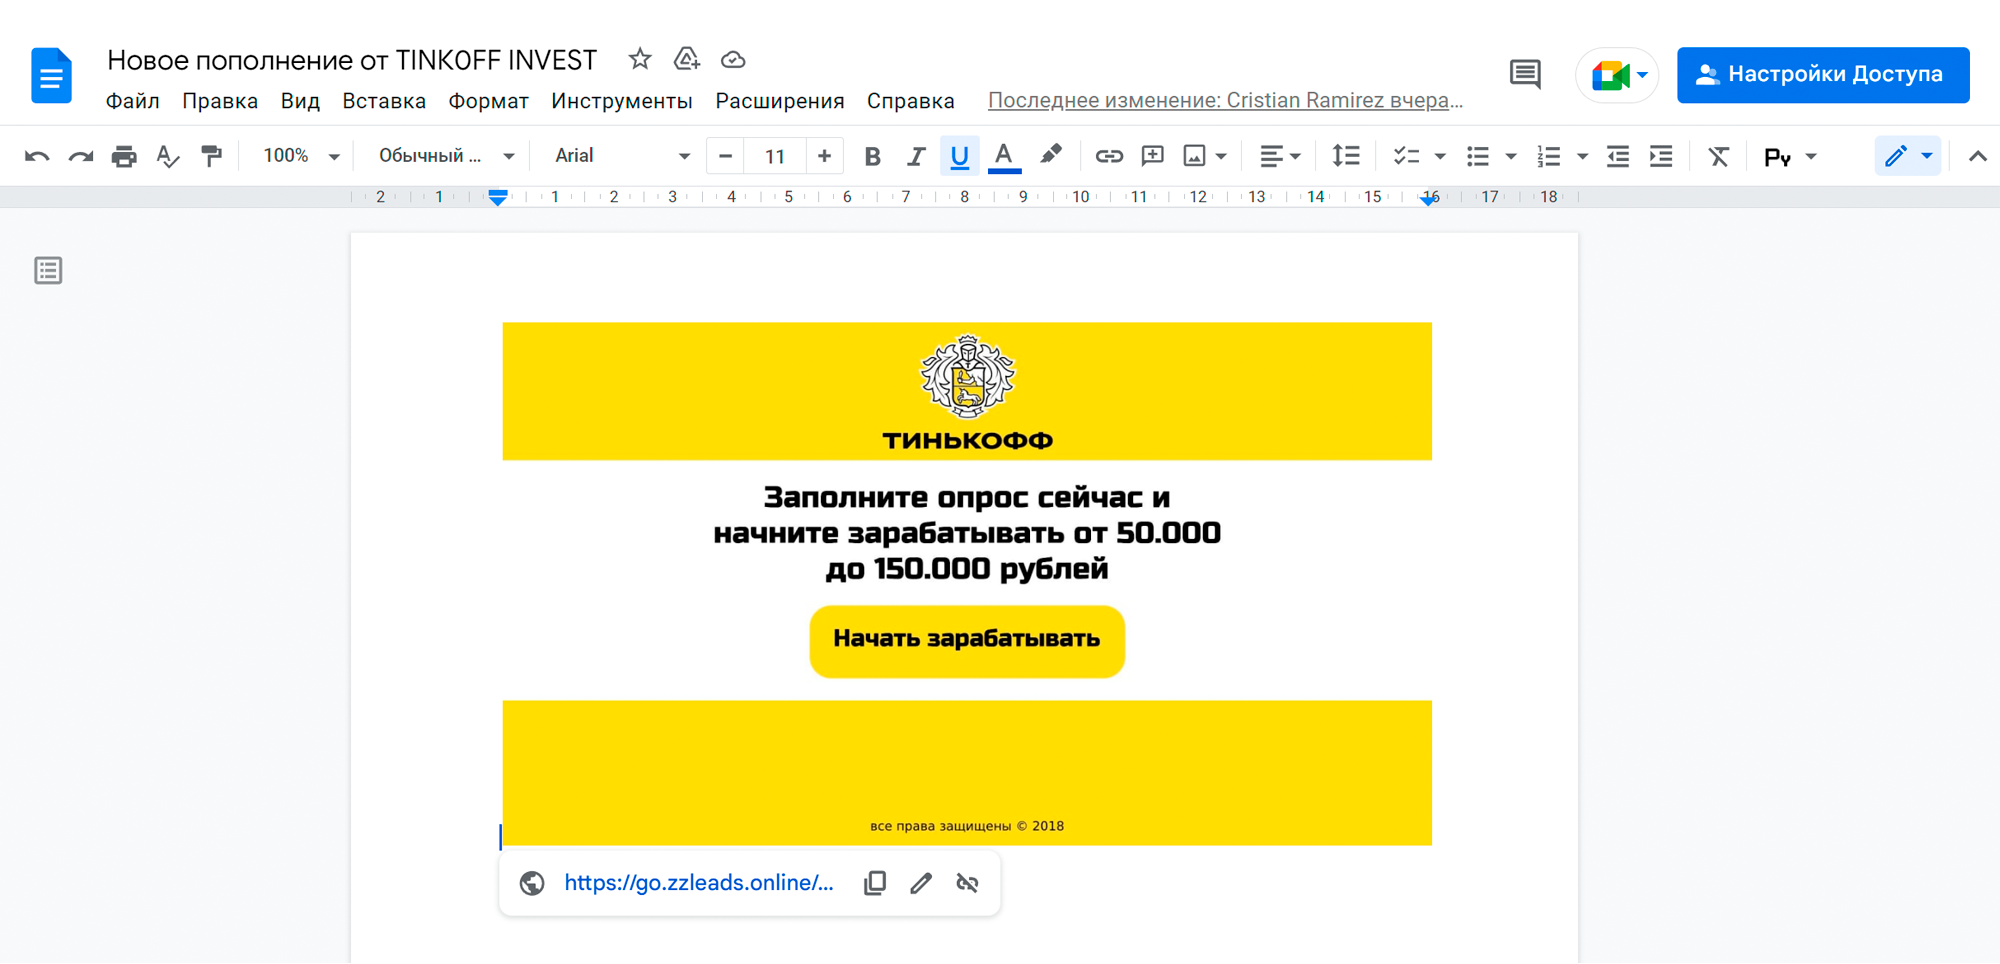Image resolution: width=2000 pixels, height=964 pixels.
Task: Select the paint format roller icon
Action: [211, 156]
